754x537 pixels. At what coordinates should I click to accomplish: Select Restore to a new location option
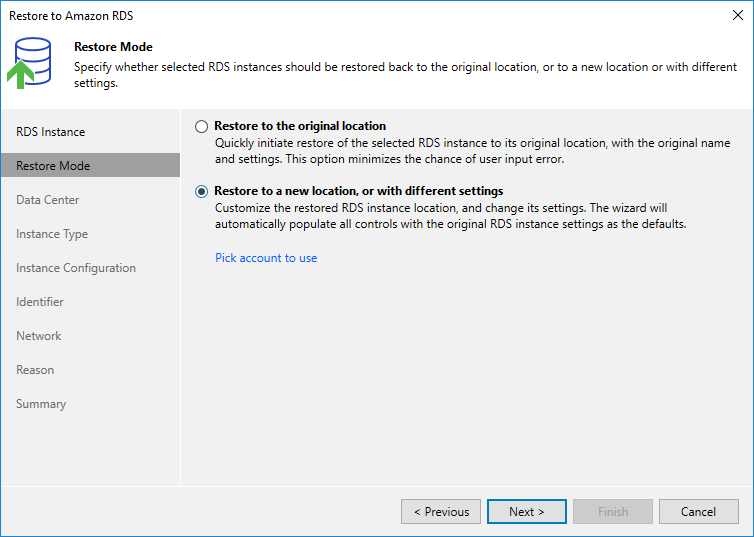[x=202, y=191]
